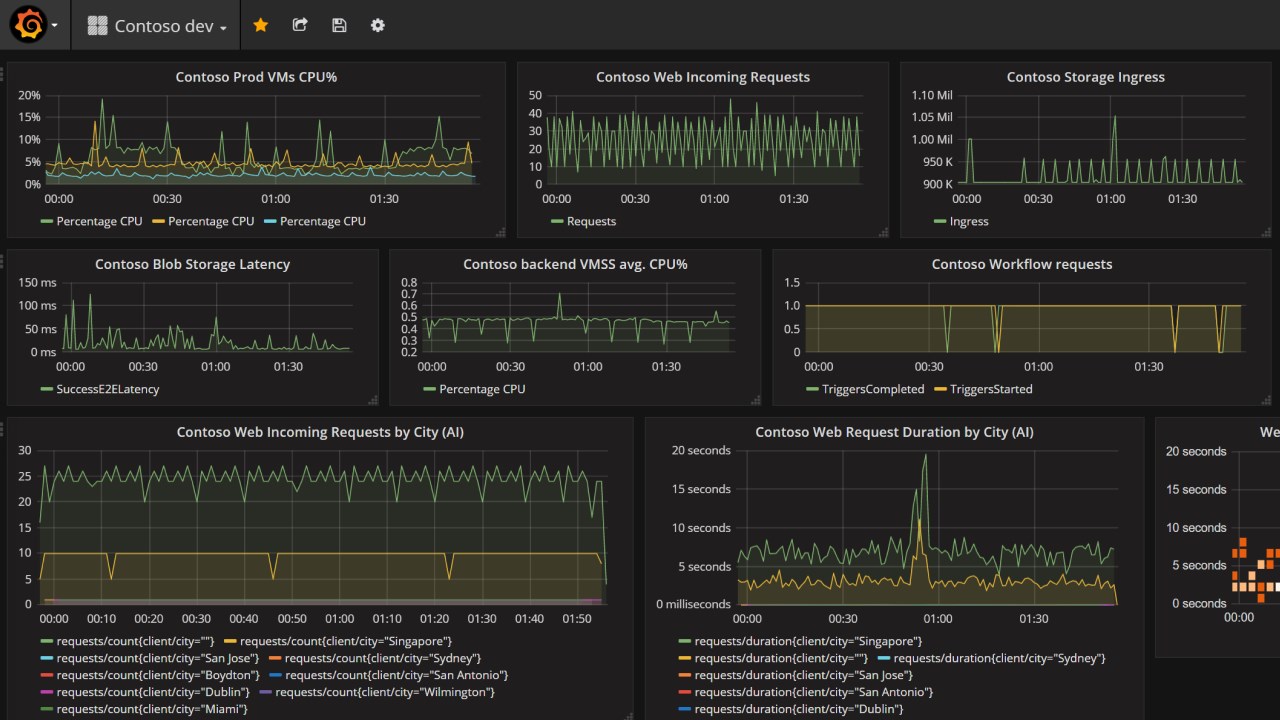This screenshot has width=1280, height=720.
Task: Open the share dashboard icon
Action: click(x=300, y=25)
